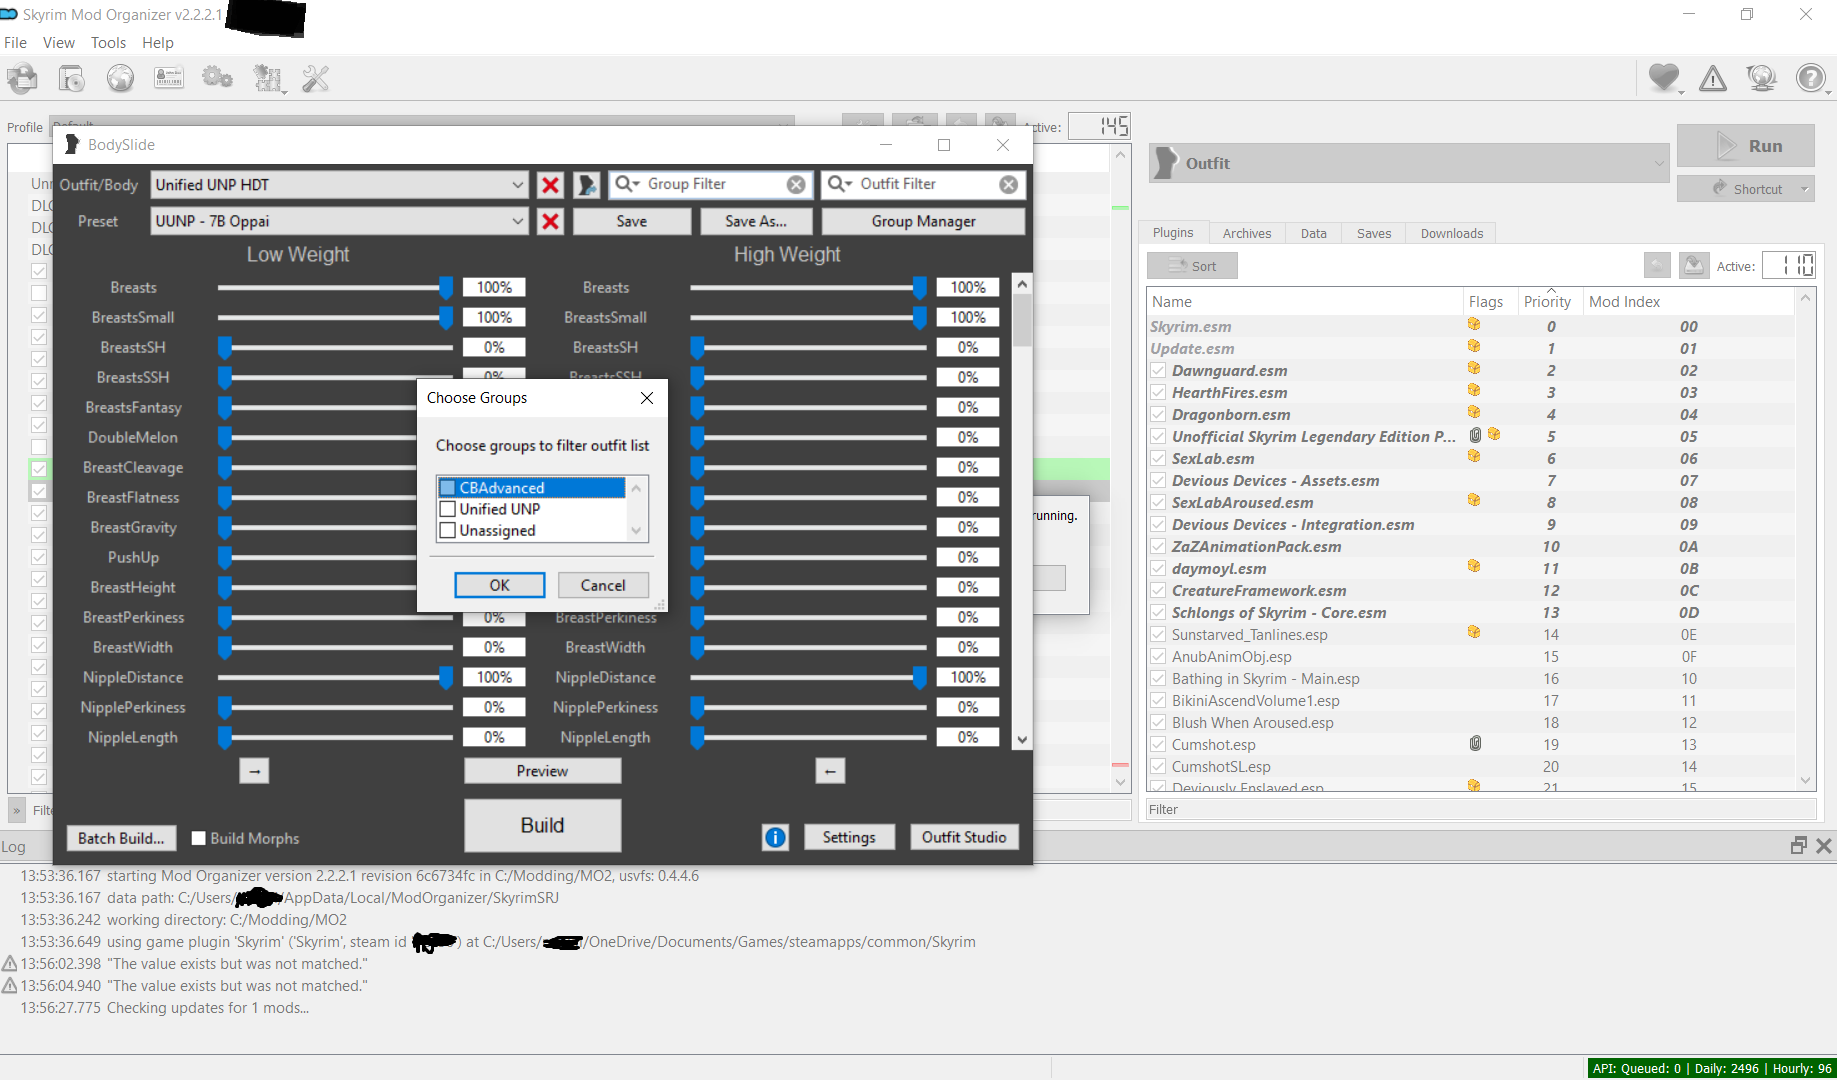Open the View menu
This screenshot has height=1080, width=1837.
(59, 43)
